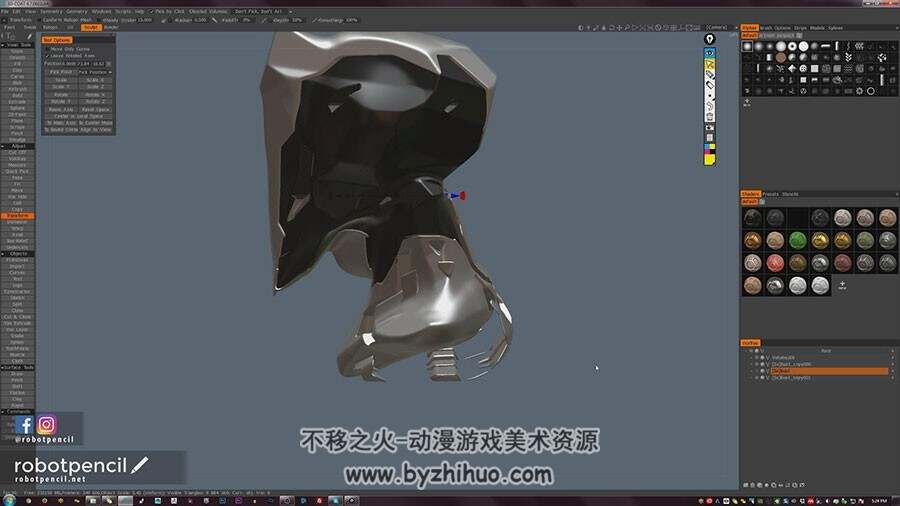Switch to the Retopo room tab
This screenshot has height=506, width=900.
click(50, 27)
